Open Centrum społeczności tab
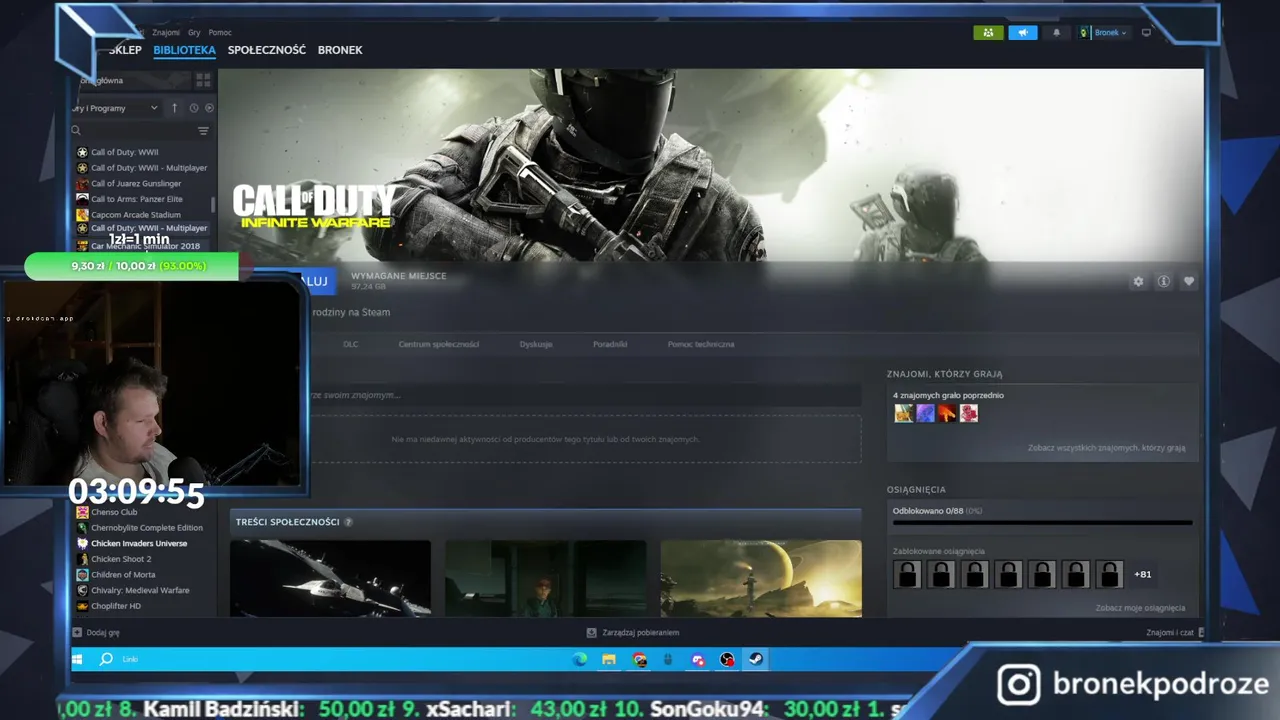 pos(439,344)
